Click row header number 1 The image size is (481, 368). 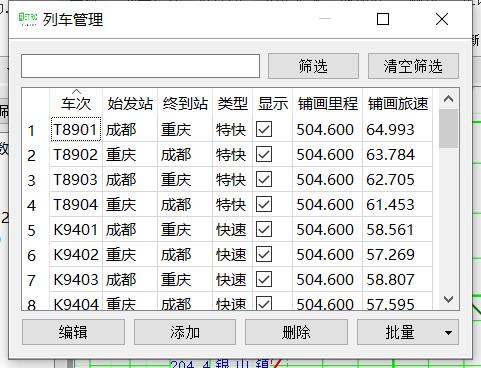point(36,130)
